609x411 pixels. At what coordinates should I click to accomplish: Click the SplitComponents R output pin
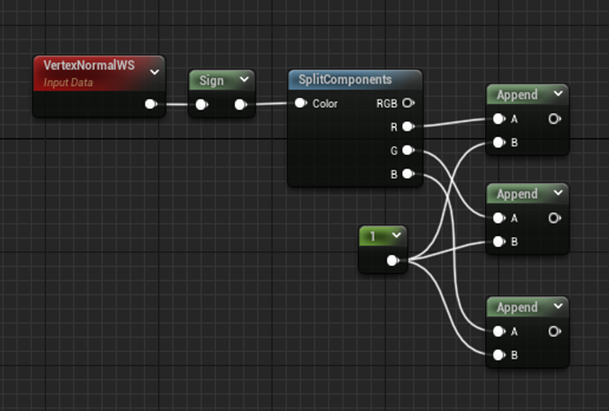pyautogui.click(x=408, y=126)
